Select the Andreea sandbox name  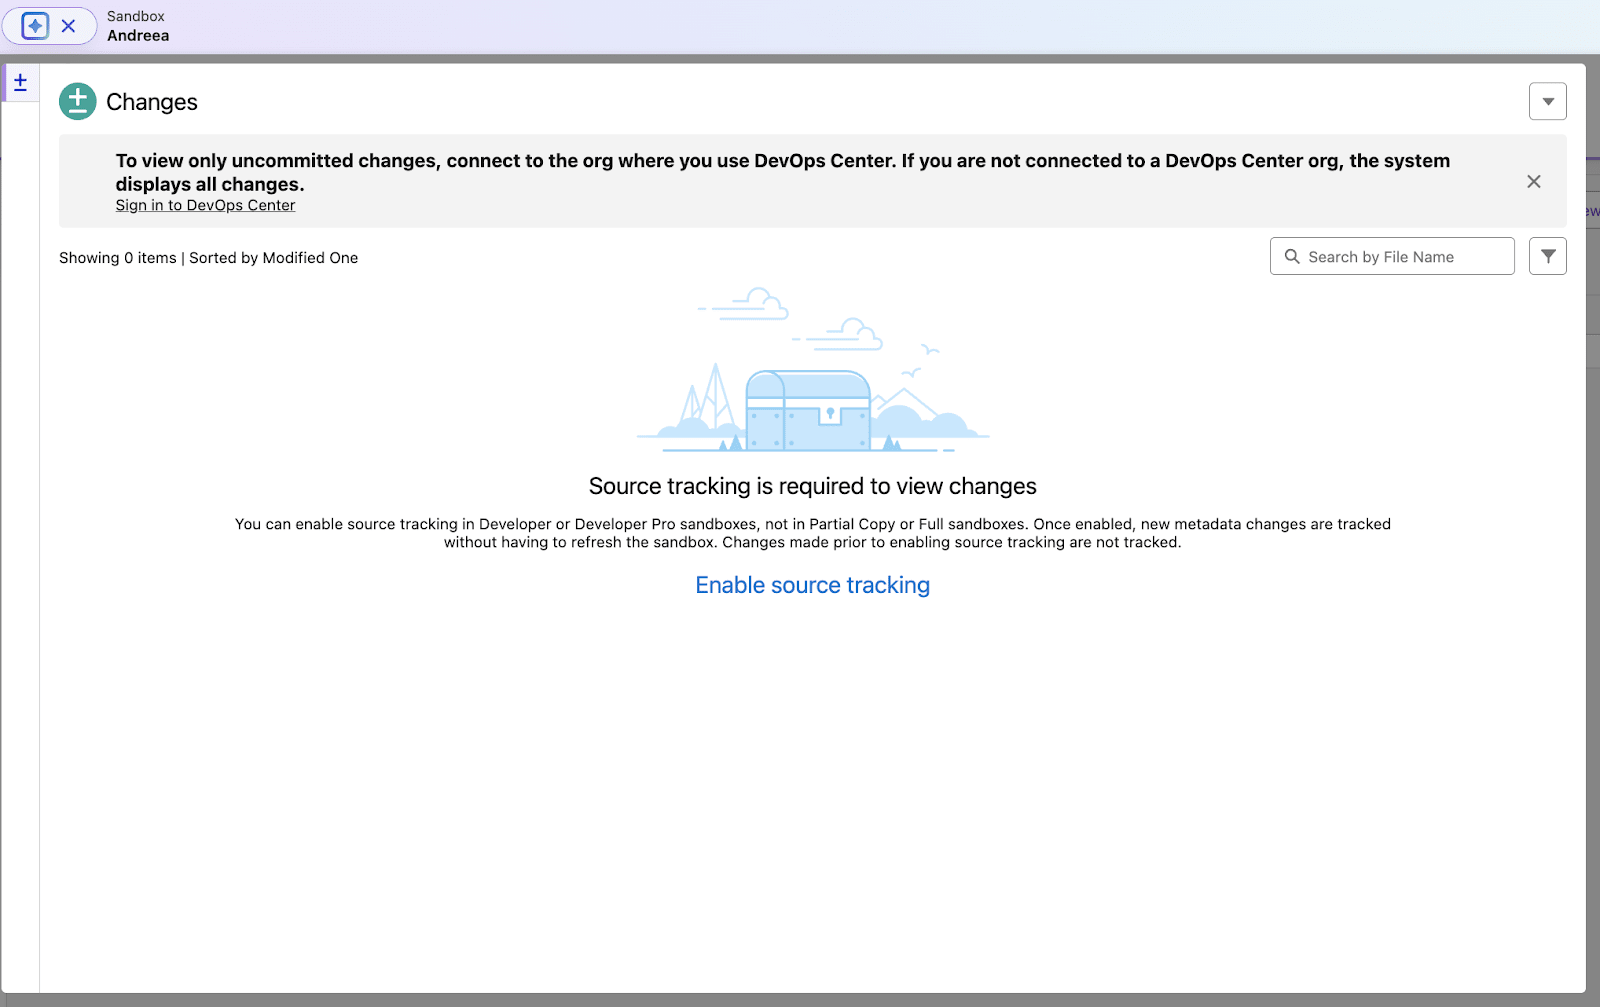tap(138, 36)
